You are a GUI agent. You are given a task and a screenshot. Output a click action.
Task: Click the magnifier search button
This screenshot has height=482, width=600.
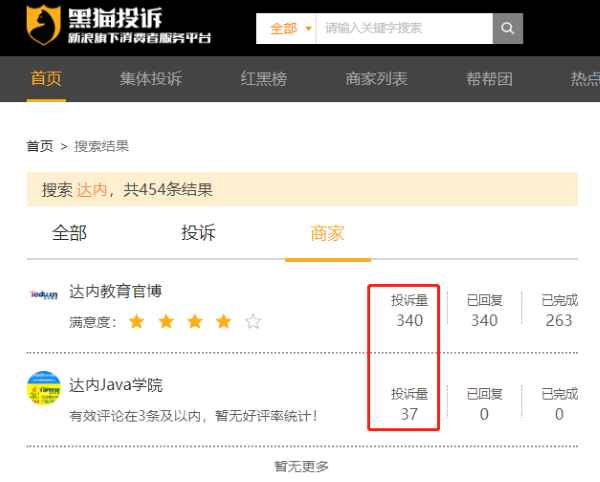[507, 28]
